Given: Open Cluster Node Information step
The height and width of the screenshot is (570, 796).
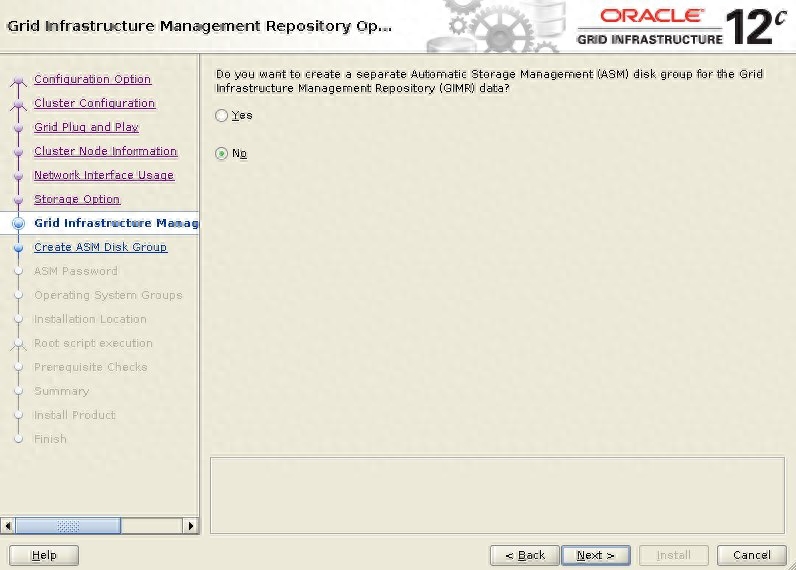Looking at the screenshot, I should (x=105, y=151).
